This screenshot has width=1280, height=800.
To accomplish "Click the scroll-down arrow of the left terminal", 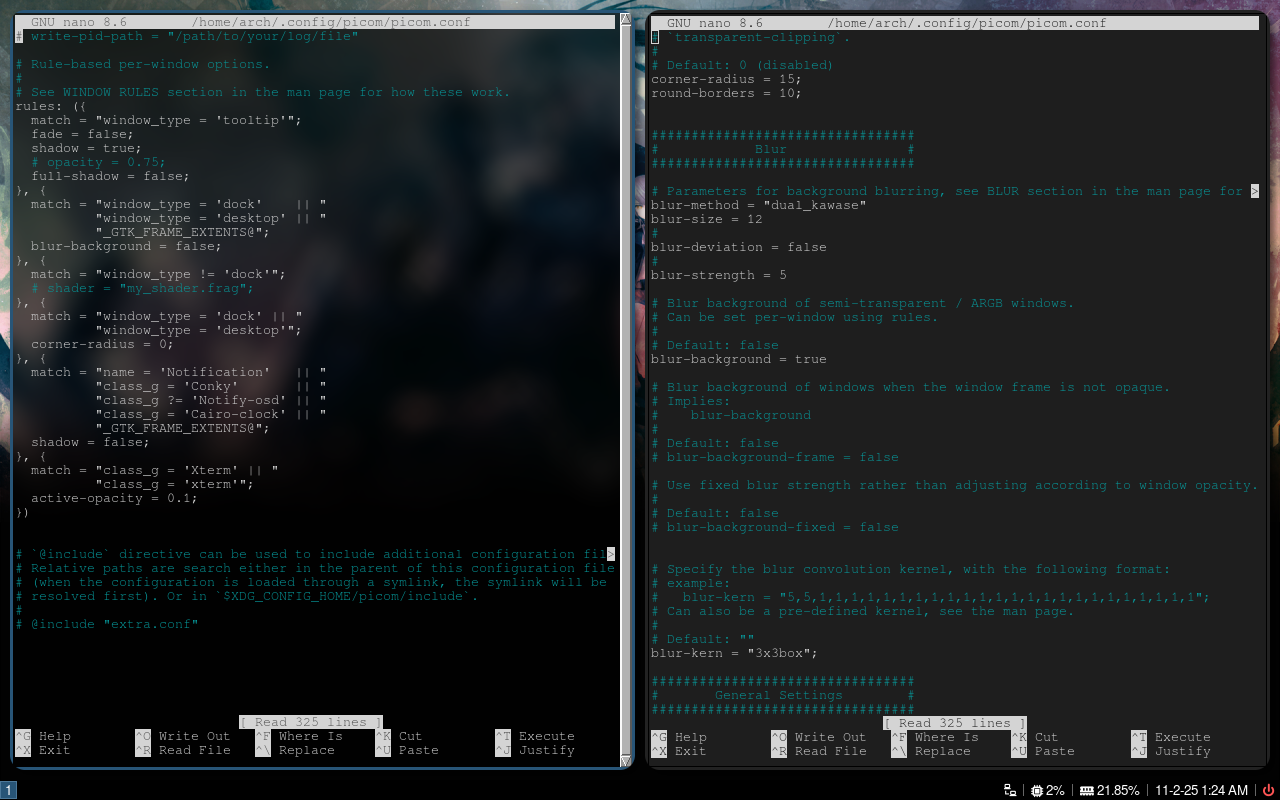I will [626, 762].
